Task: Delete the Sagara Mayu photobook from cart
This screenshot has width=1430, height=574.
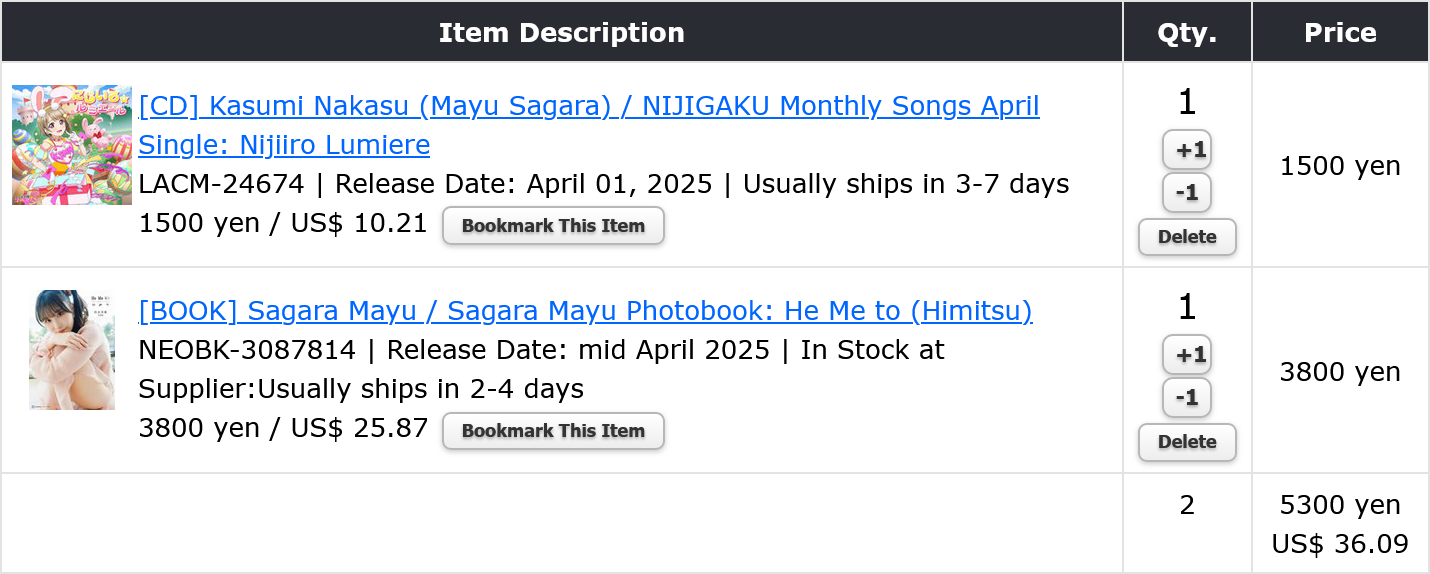Action: [x=1187, y=442]
